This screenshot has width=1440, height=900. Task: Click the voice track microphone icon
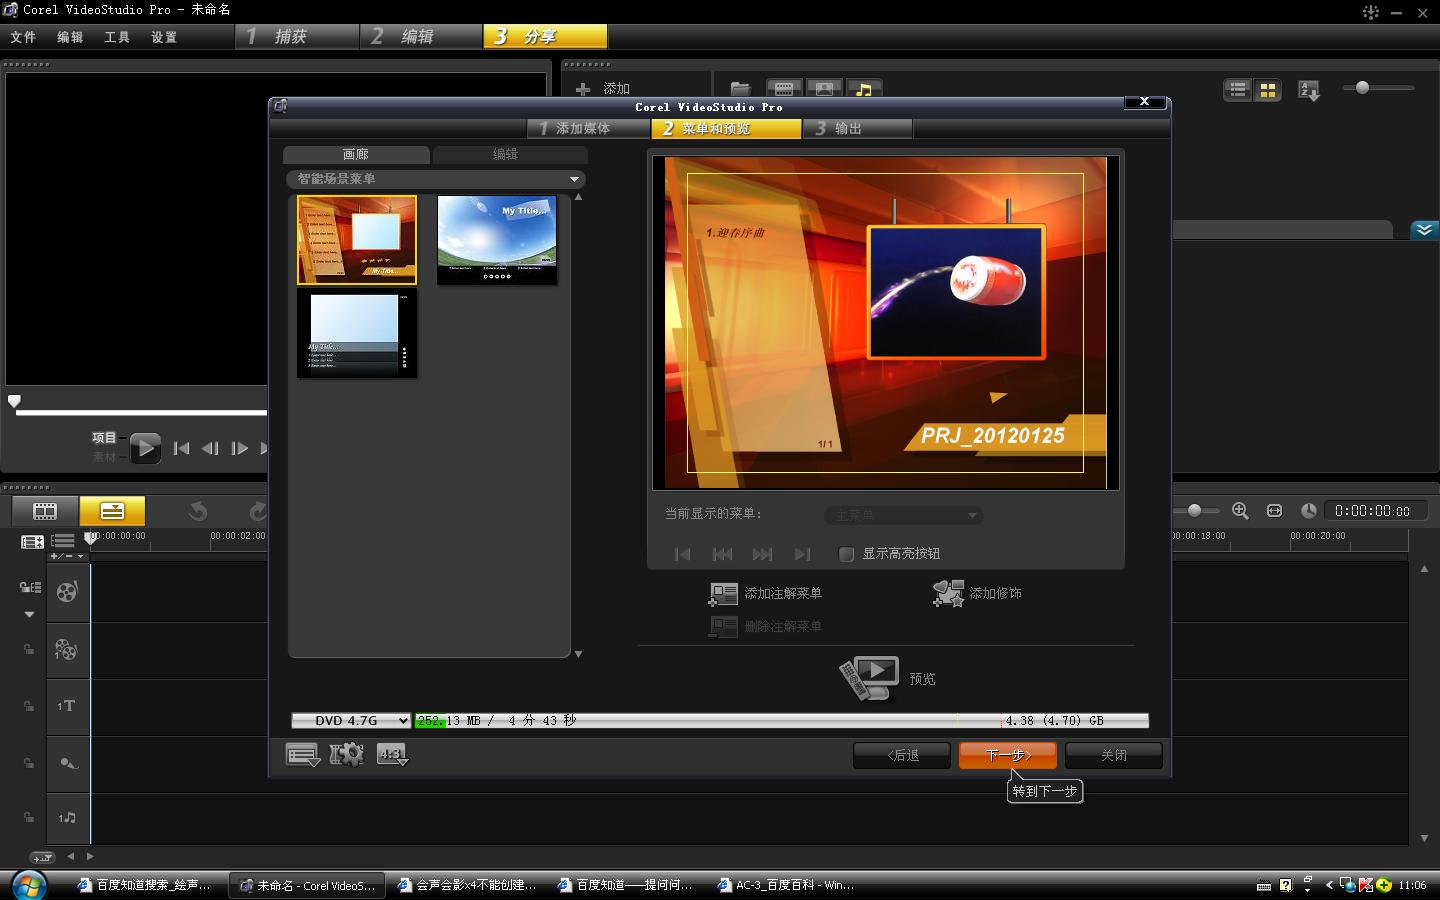(x=67, y=763)
